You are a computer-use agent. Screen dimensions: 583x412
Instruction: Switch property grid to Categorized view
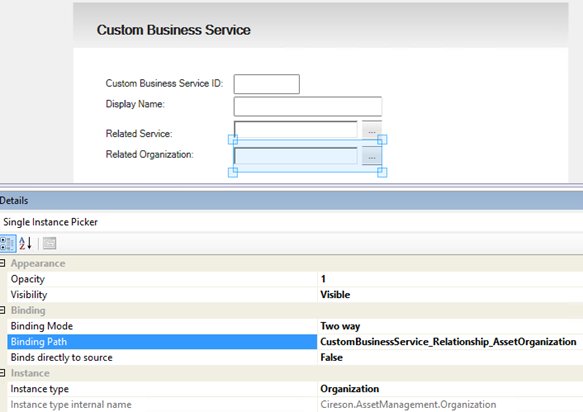[7, 244]
